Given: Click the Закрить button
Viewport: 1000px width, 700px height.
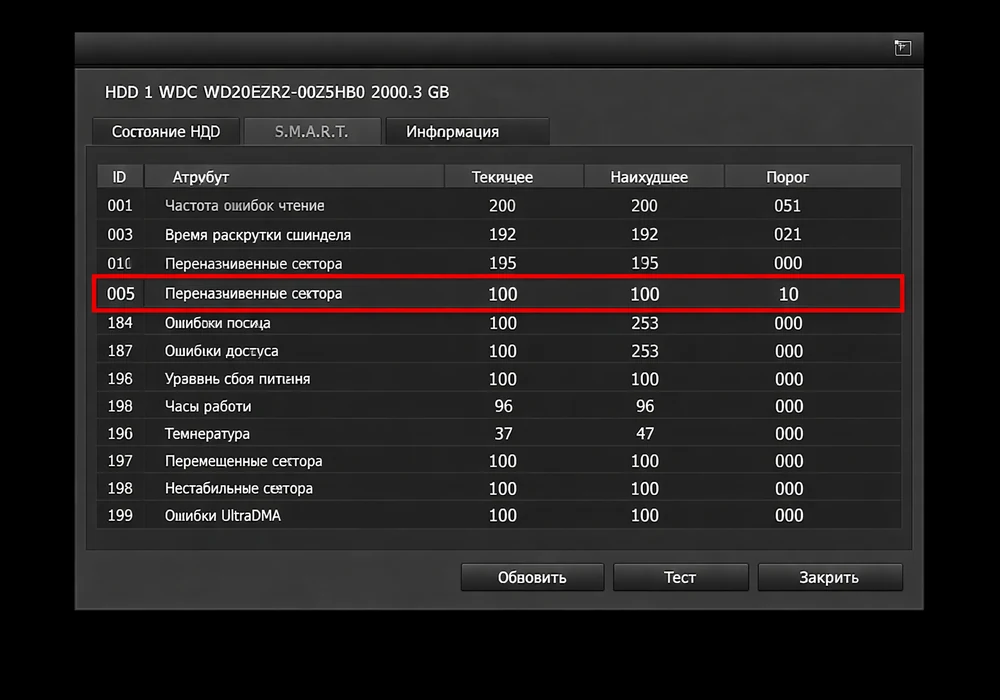Looking at the screenshot, I should tap(830, 577).
